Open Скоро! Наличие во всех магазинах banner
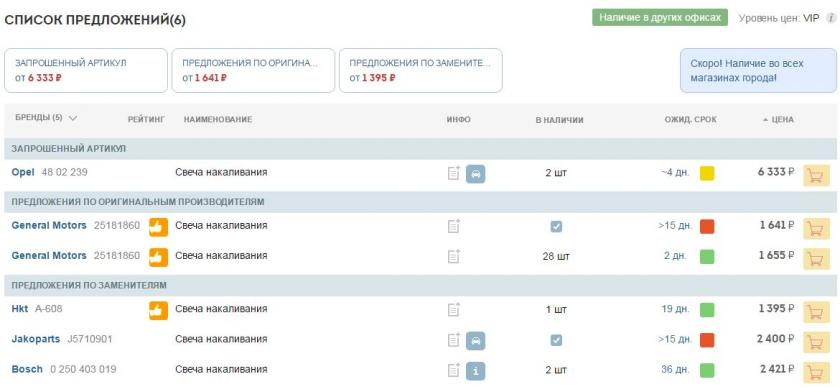The image size is (840, 387). pos(758,70)
